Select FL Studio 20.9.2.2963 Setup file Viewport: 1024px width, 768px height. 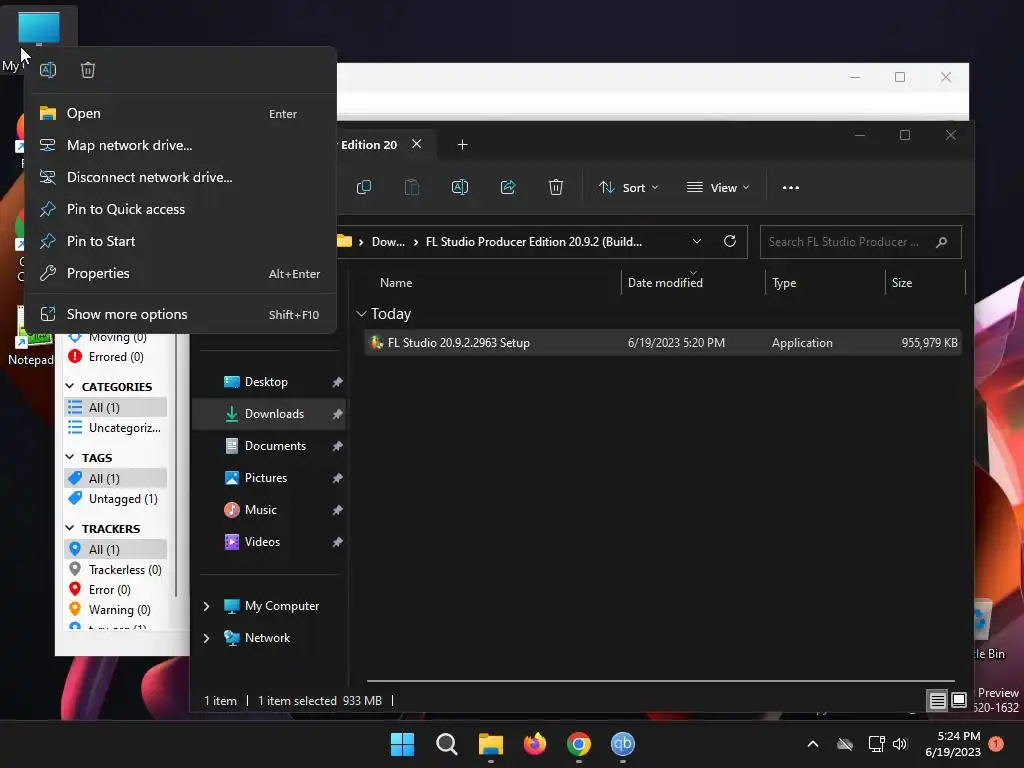pyautogui.click(x=663, y=343)
